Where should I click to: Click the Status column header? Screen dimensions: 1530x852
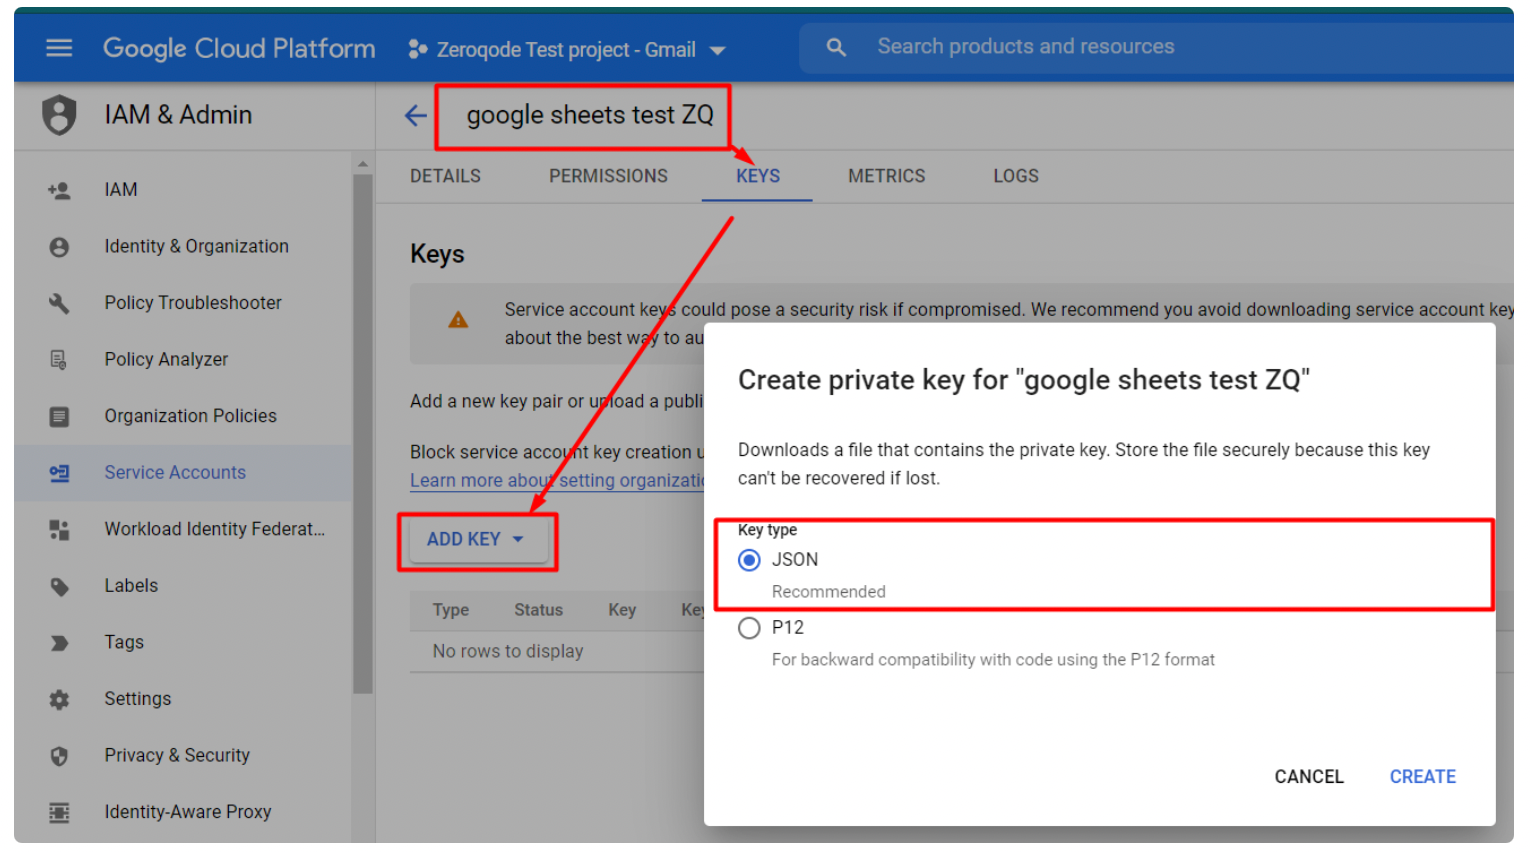[x=538, y=610]
